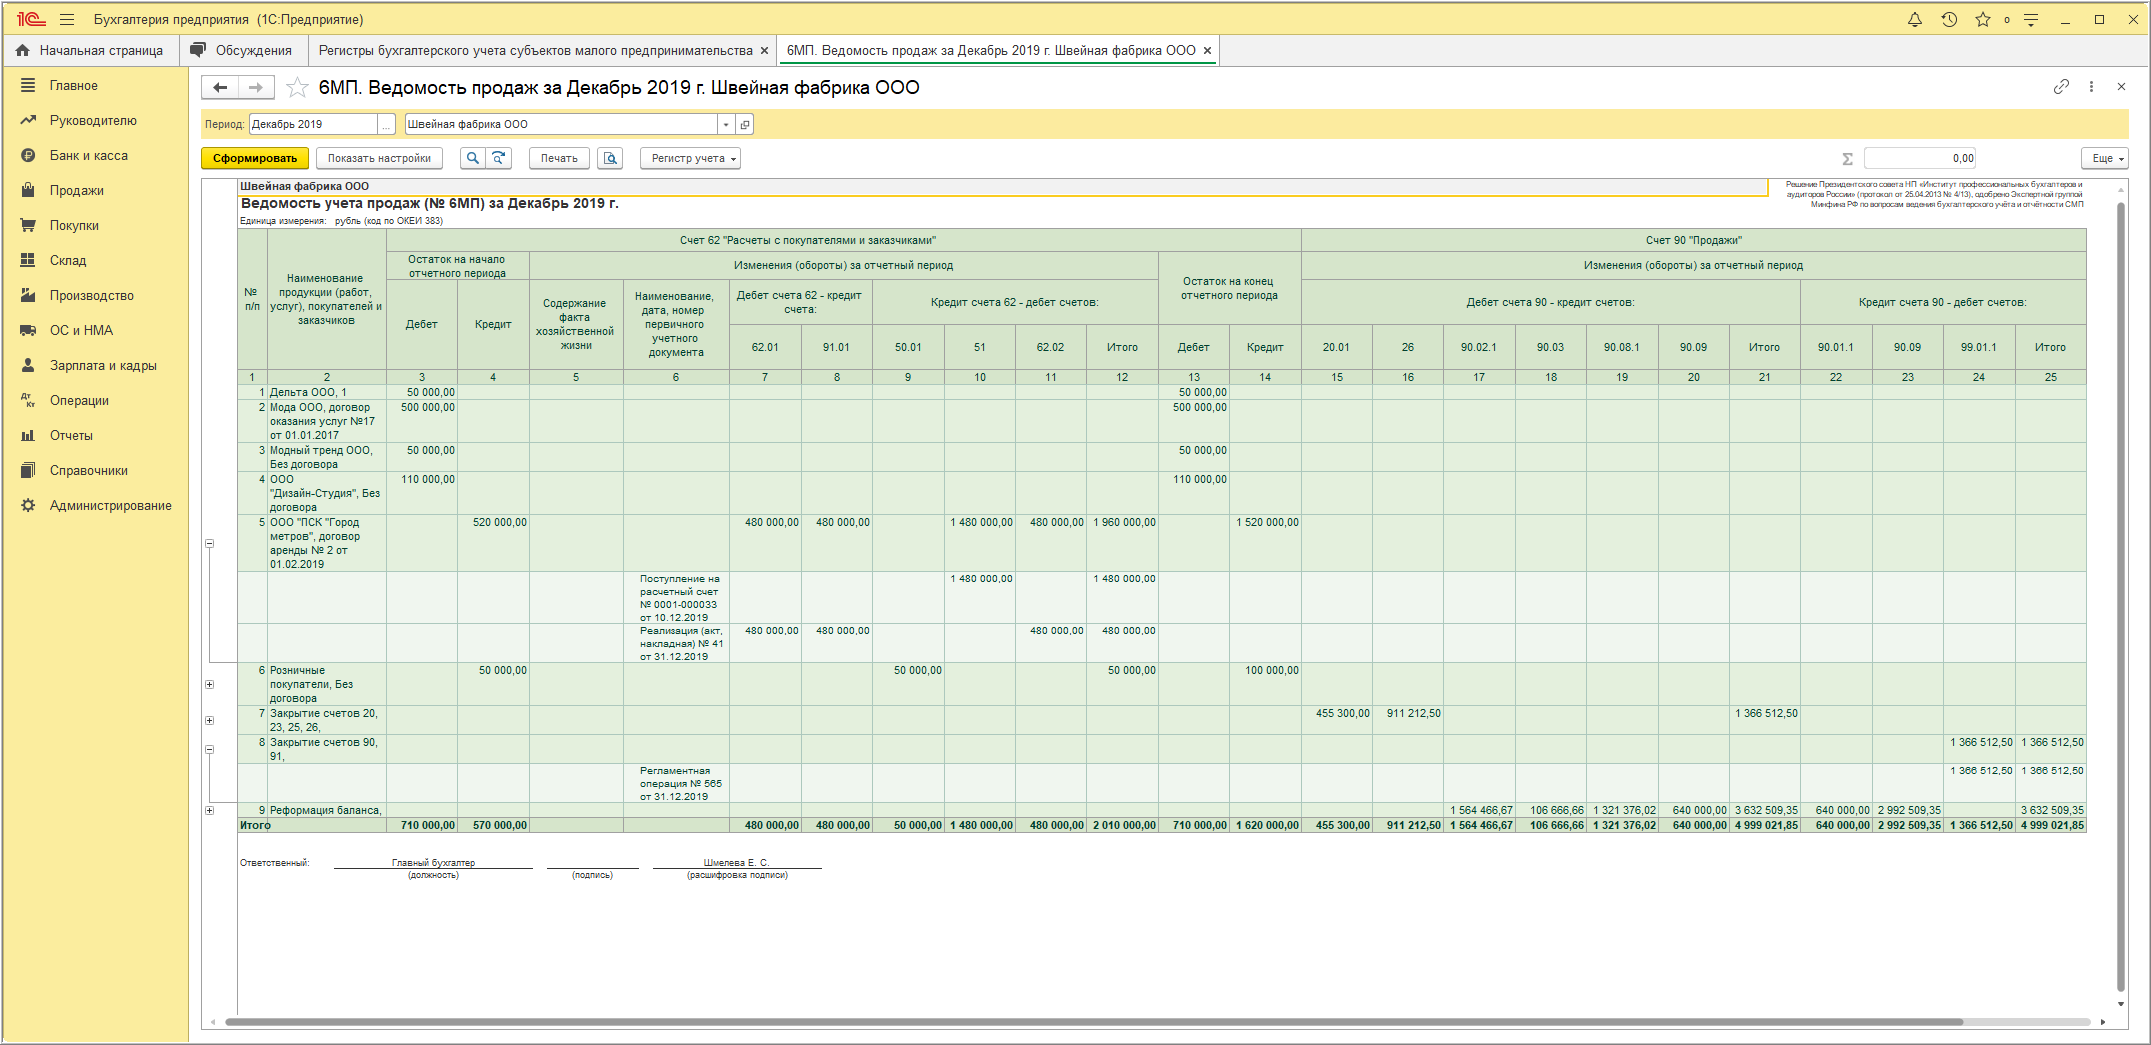2151x1045 pixels.
Task: Open history clock icon
Action: pyautogui.click(x=1949, y=19)
